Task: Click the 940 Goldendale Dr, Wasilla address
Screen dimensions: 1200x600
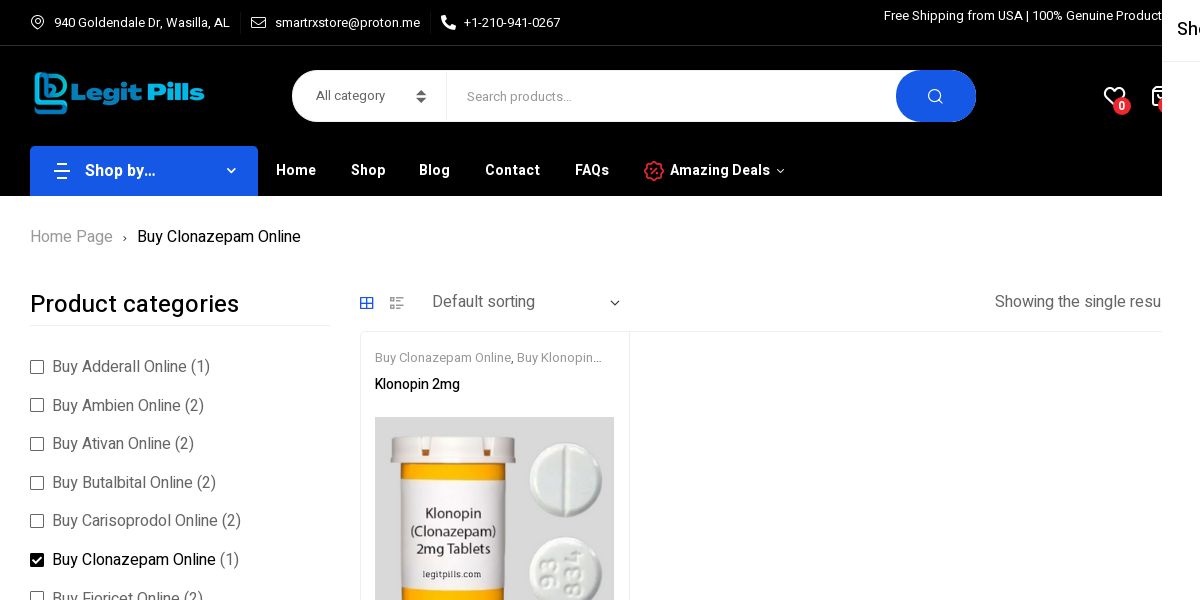Action: coord(142,22)
